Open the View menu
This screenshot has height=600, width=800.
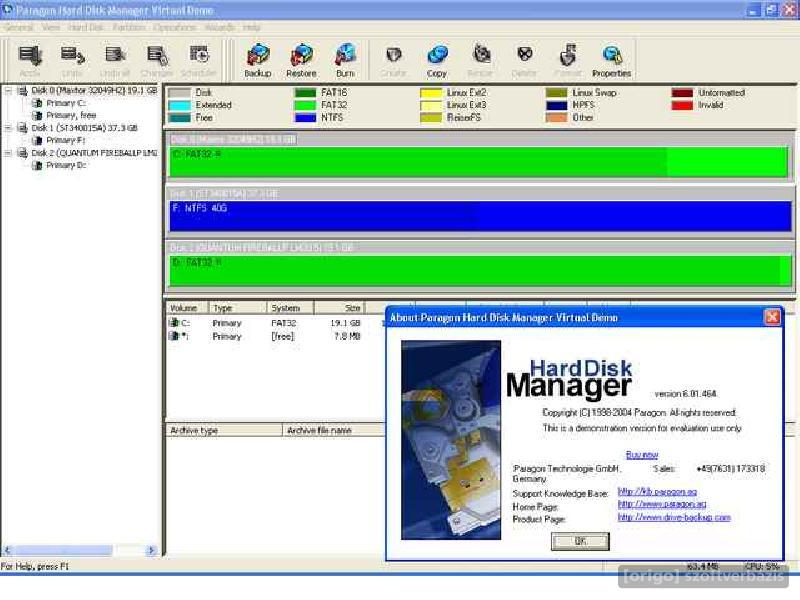51,28
